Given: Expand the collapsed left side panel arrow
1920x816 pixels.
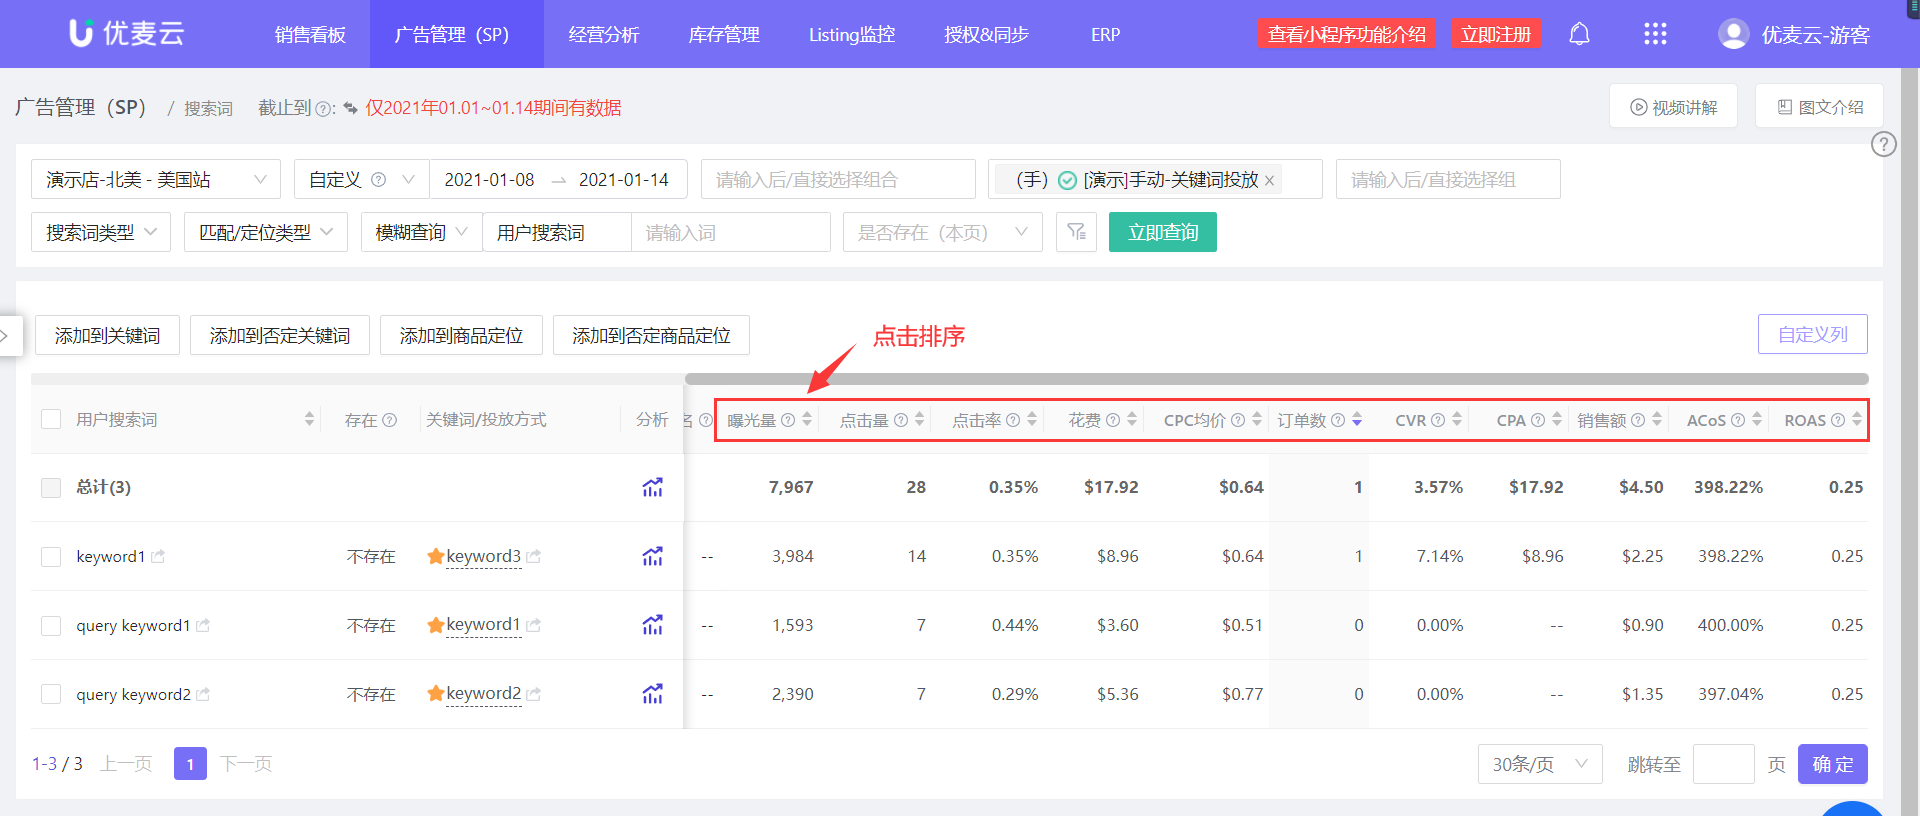Looking at the screenshot, I should [6, 336].
